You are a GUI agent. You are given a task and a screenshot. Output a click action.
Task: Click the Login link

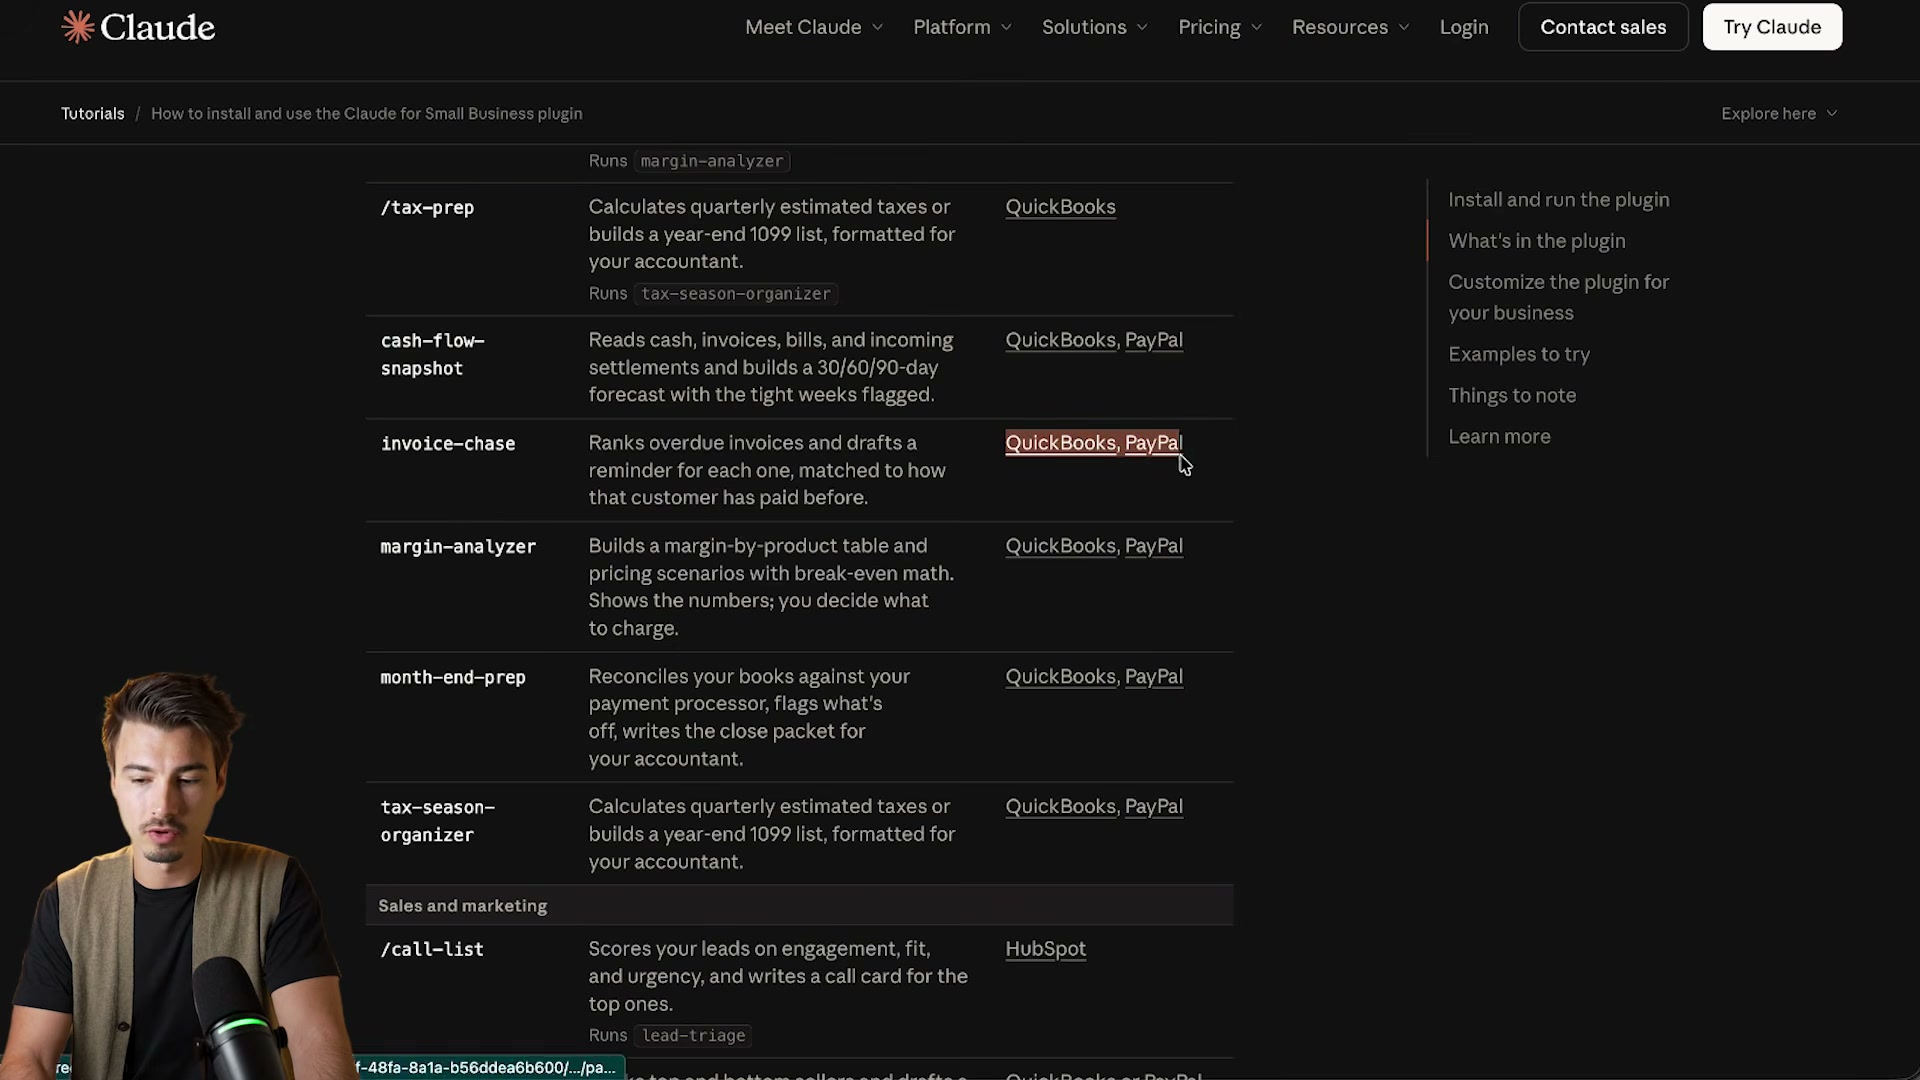pos(1464,27)
